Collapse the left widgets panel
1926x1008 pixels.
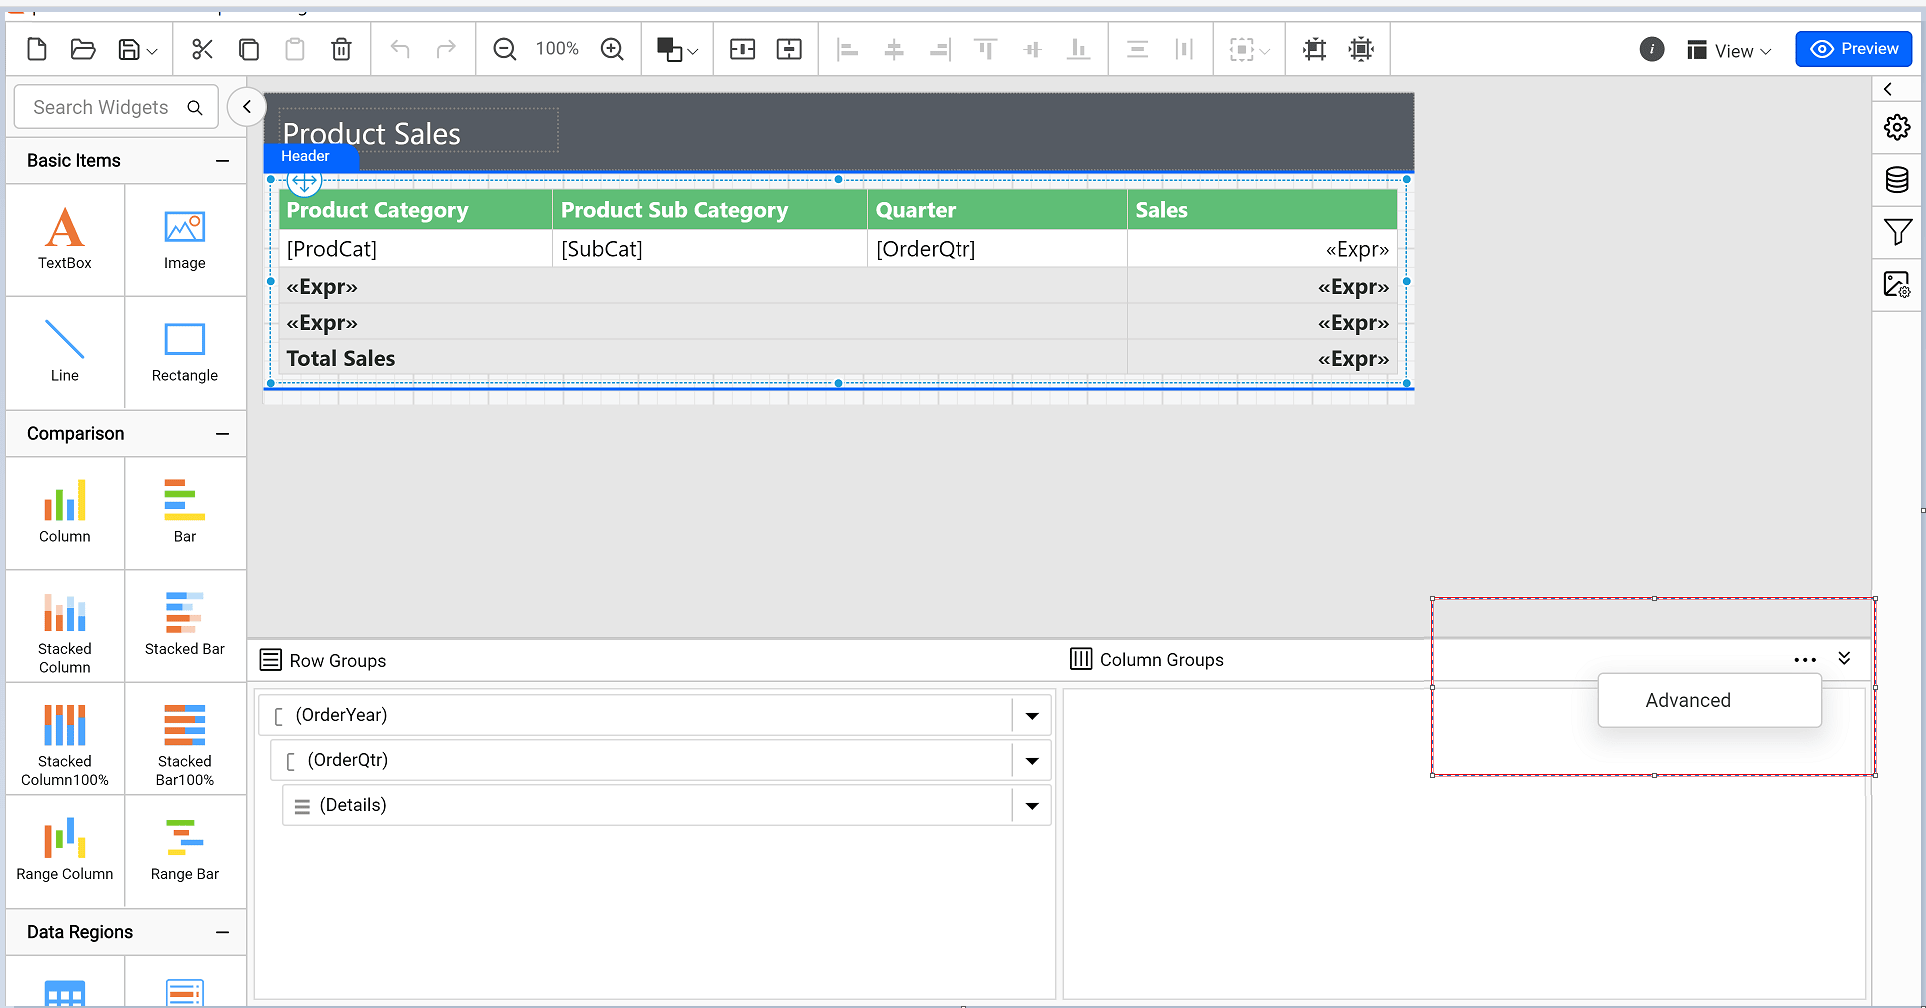pyautogui.click(x=246, y=106)
